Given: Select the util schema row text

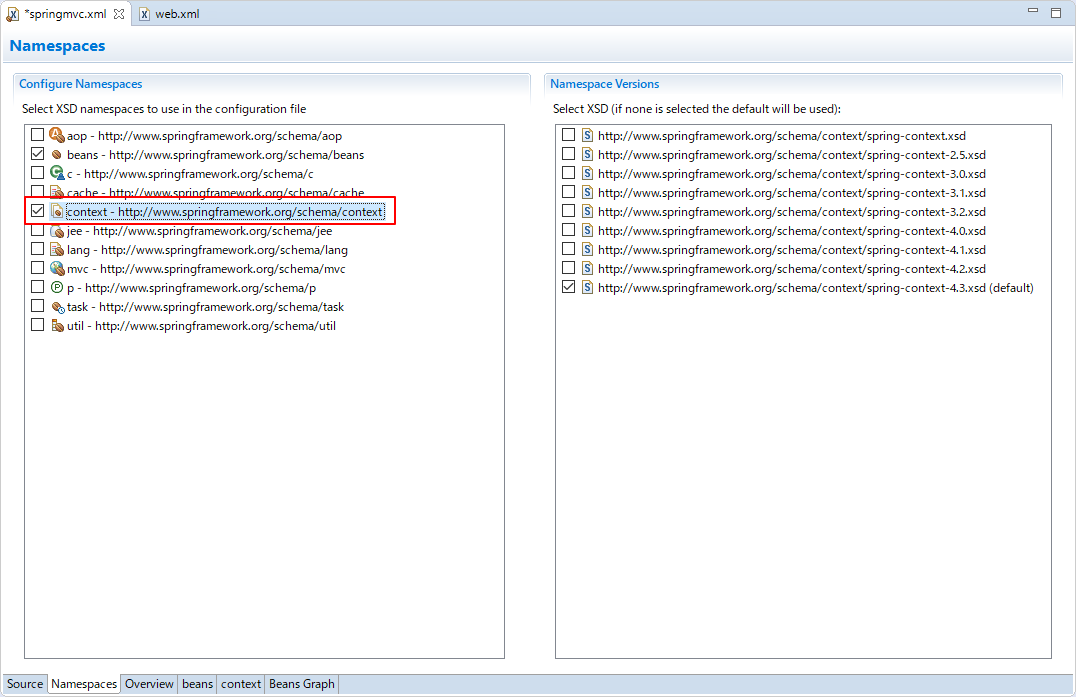Looking at the screenshot, I should click(x=201, y=326).
